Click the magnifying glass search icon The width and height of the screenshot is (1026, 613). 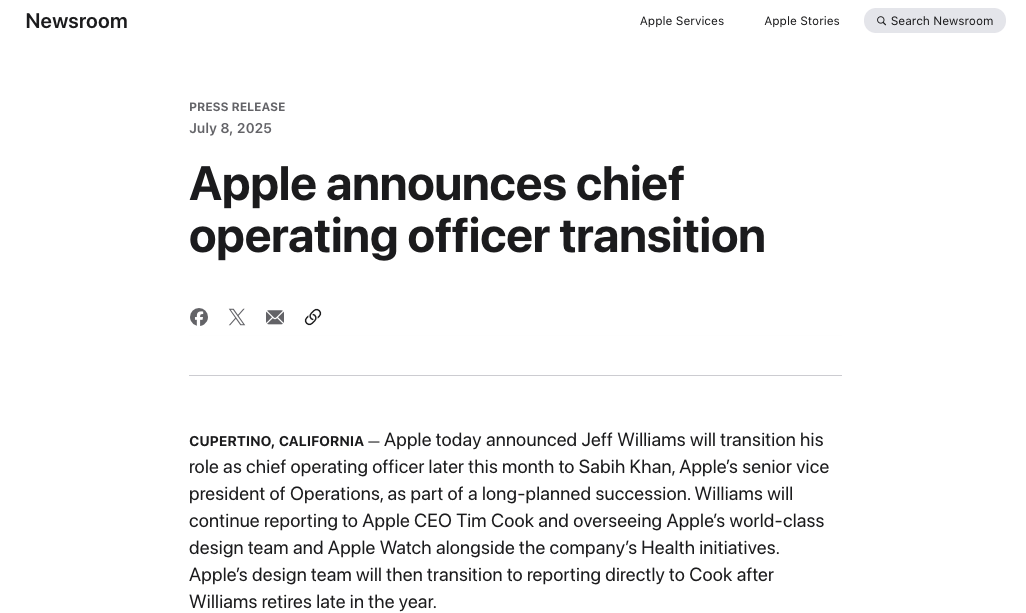tap(881, 21)
